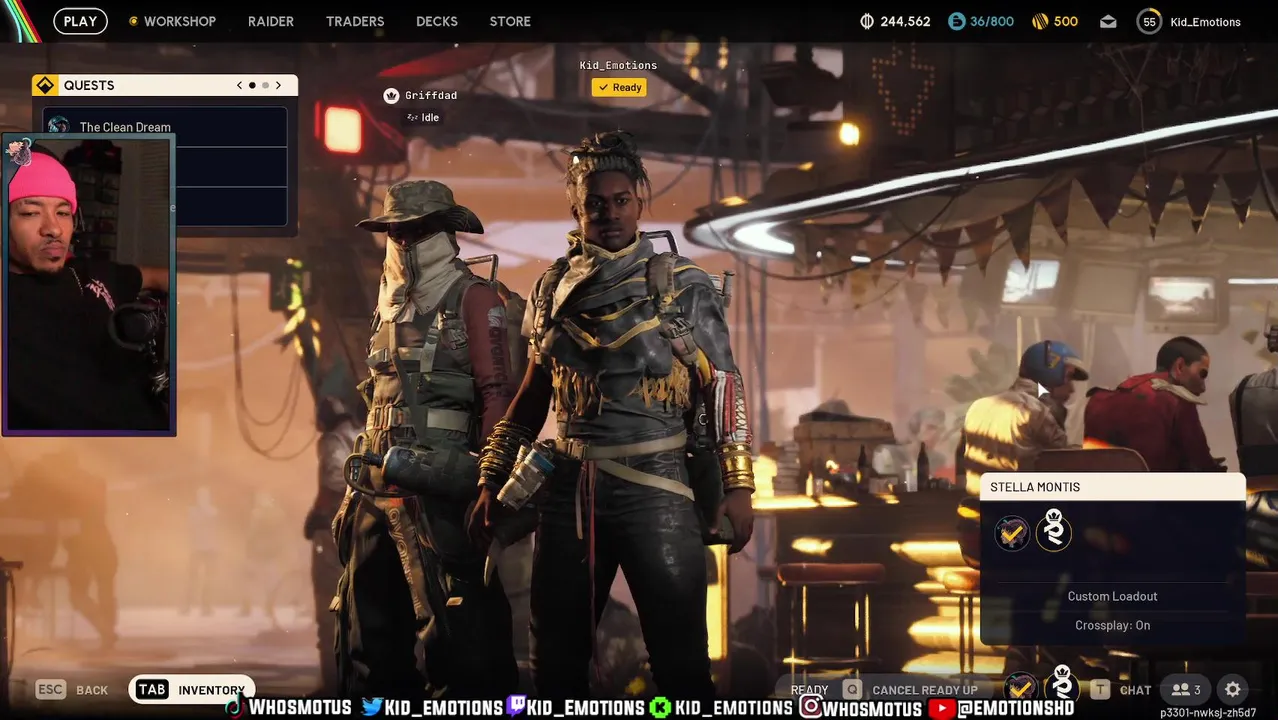The width and height of the screenshot is (1278, 720).
Task: Click the level 55 badge
Action: click(1149, 21)
